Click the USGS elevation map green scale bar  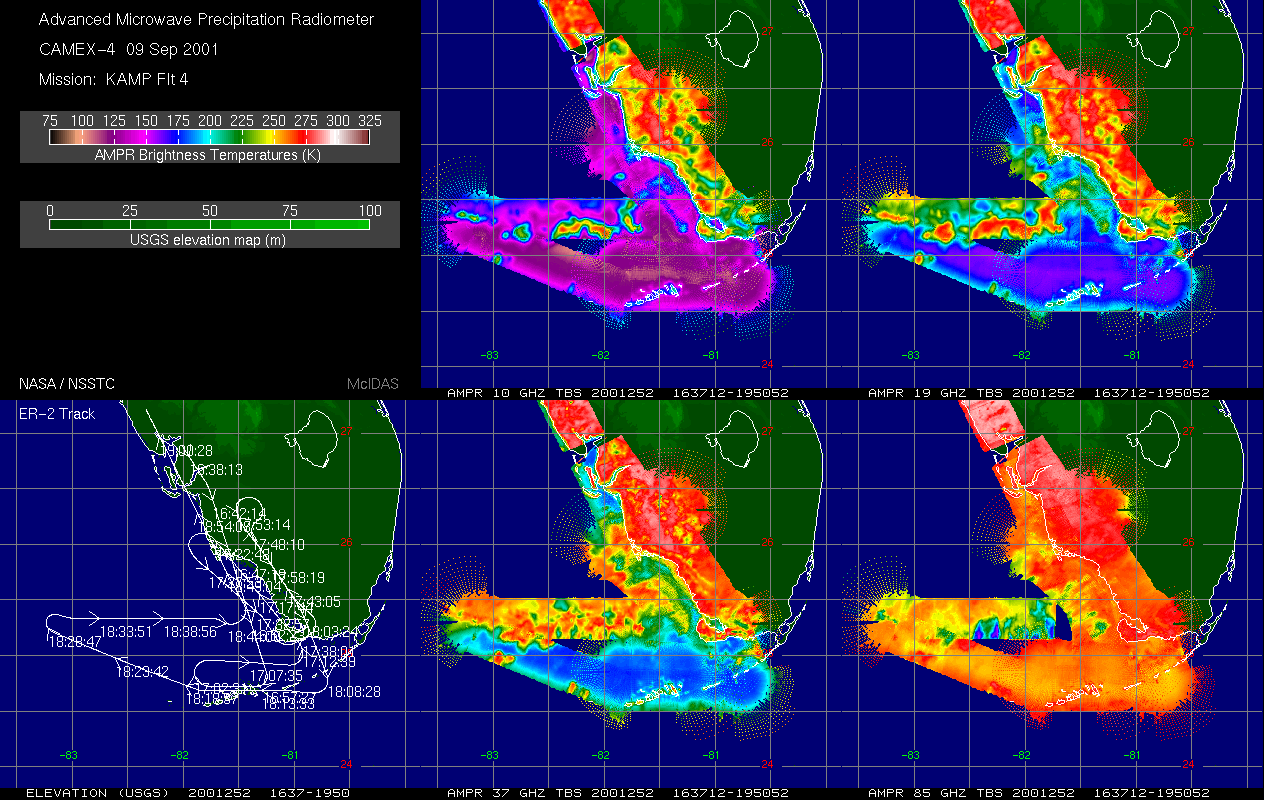click(209, 225)
